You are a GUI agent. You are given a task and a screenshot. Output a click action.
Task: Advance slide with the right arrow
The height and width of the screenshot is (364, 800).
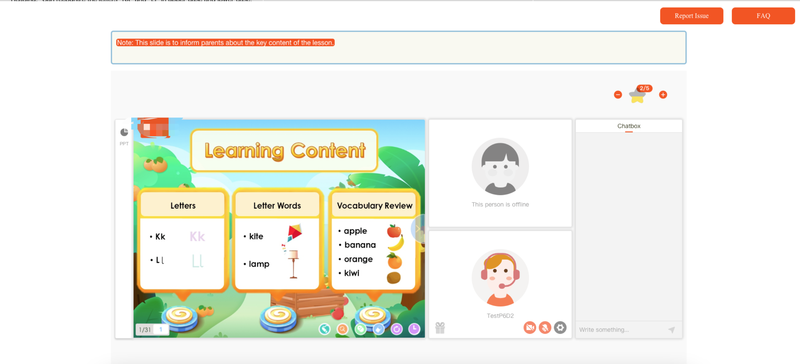coord(418,228)
